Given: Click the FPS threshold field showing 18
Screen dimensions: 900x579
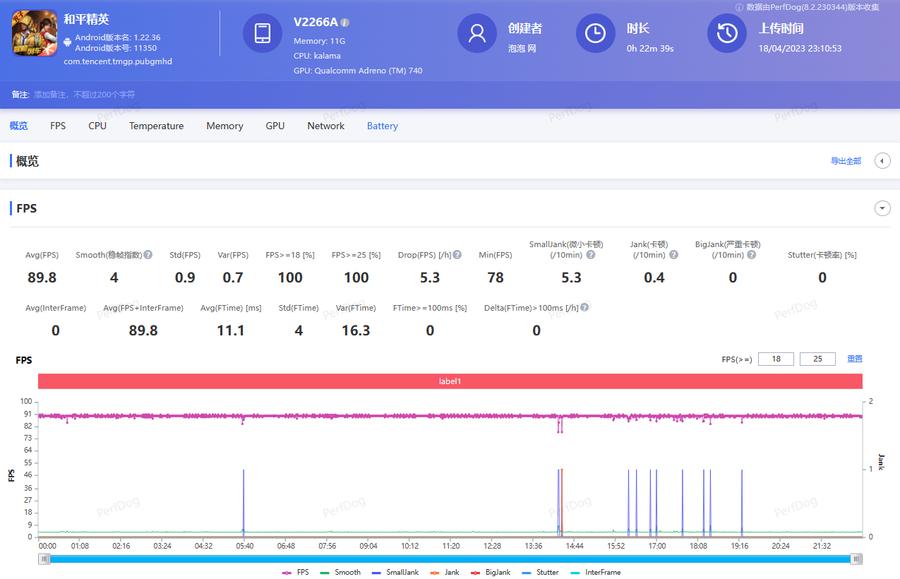Looking at the screenshot, I should pyautogui.click(x=776, y=358).
